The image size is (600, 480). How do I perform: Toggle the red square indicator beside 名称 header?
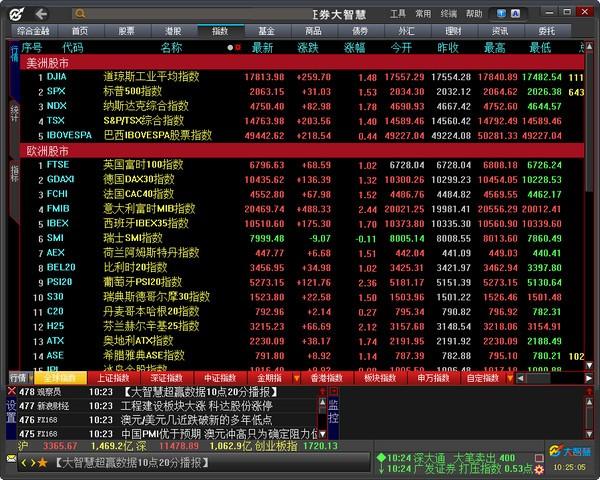pyautogui.click(x=238, y=47)
